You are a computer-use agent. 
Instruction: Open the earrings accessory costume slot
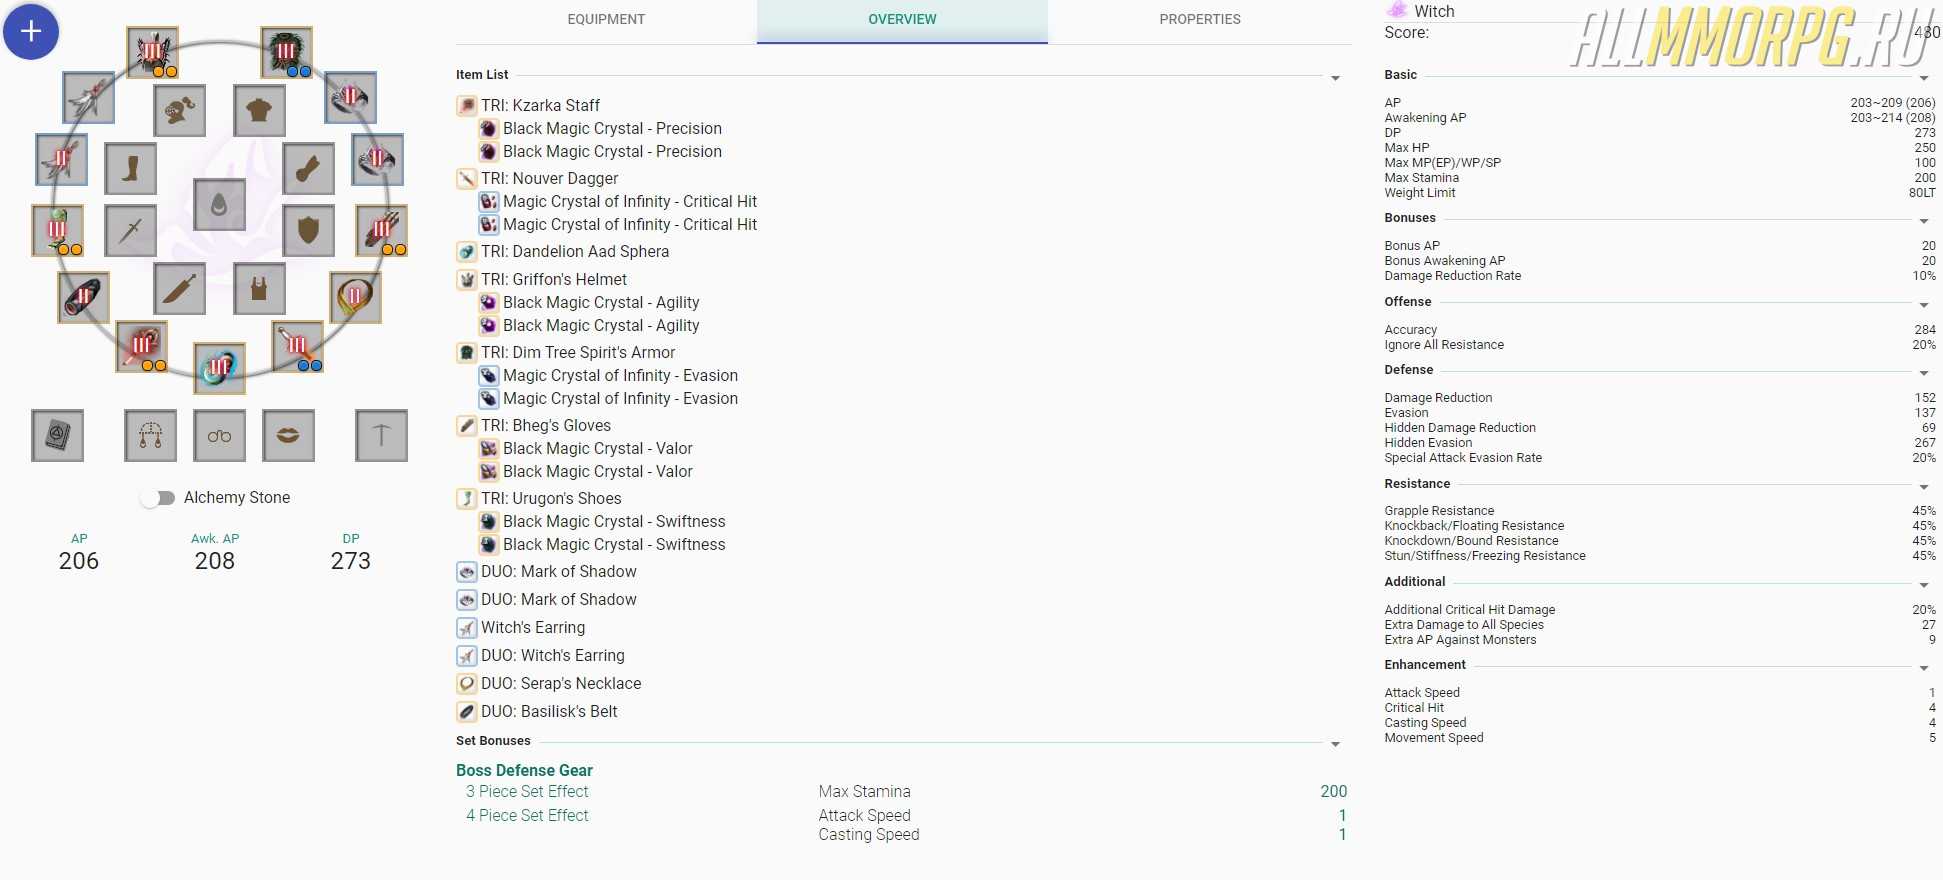point(150,435)
